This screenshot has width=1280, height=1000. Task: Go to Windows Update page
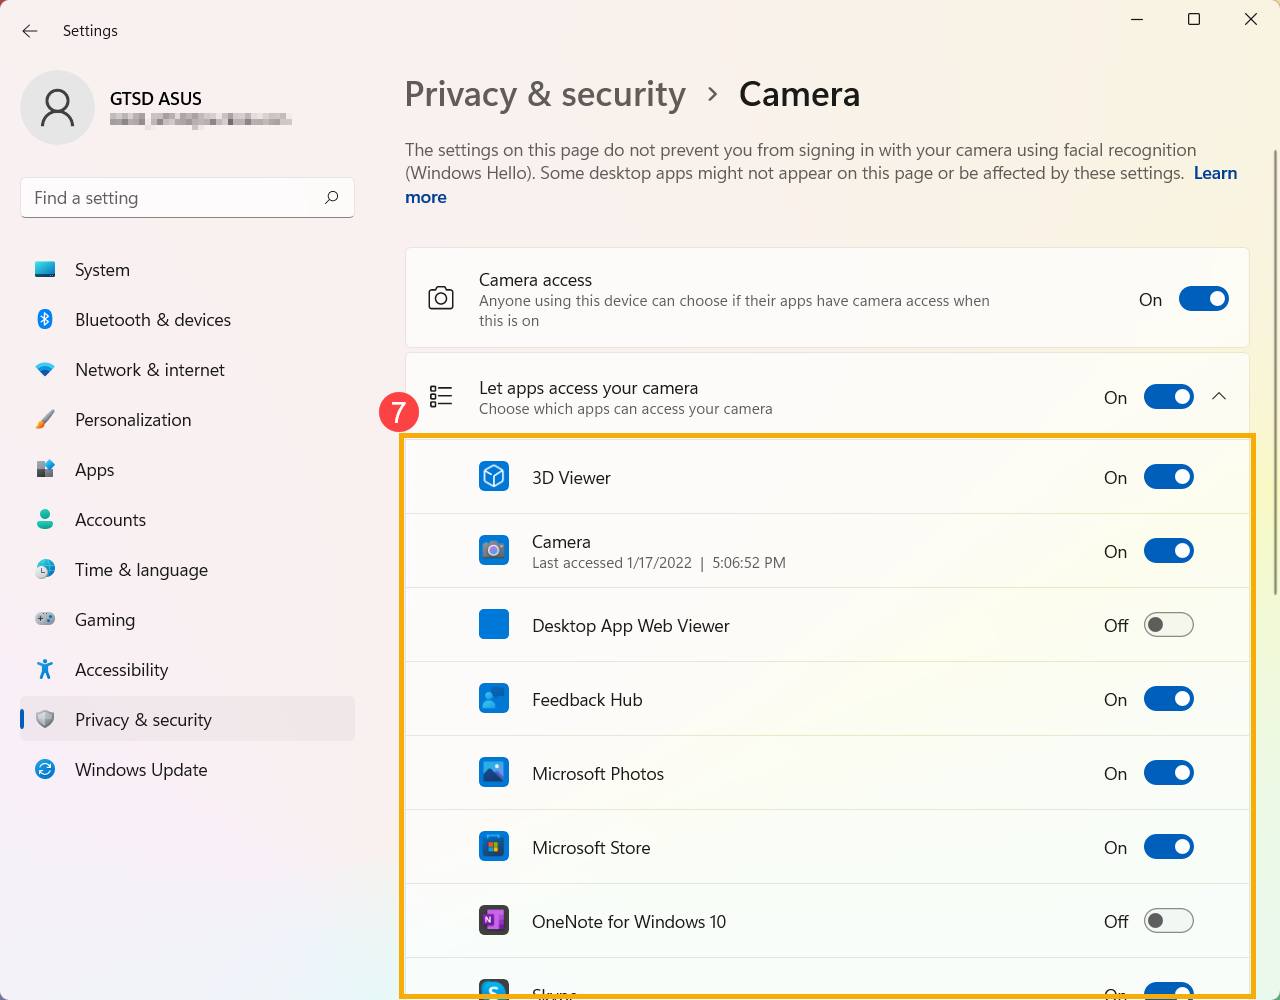[x=187, y=769]
